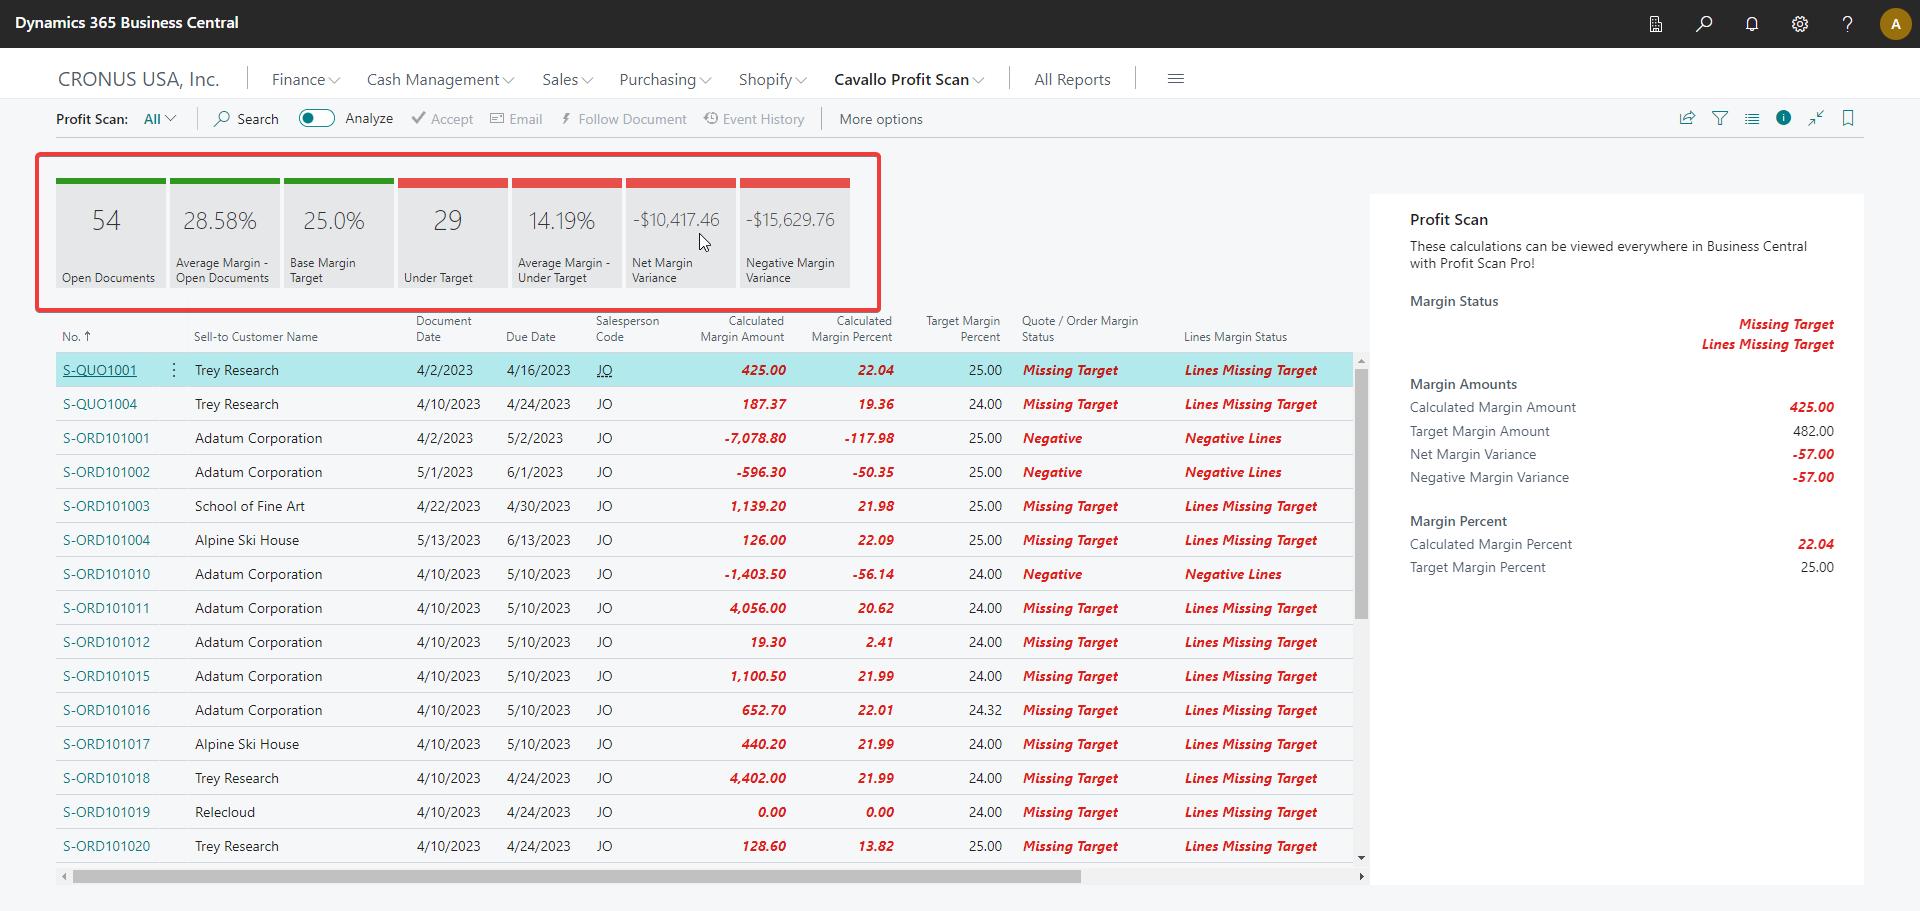Open the info details icon
The image size is (1920, 911).
point(1784,118)
